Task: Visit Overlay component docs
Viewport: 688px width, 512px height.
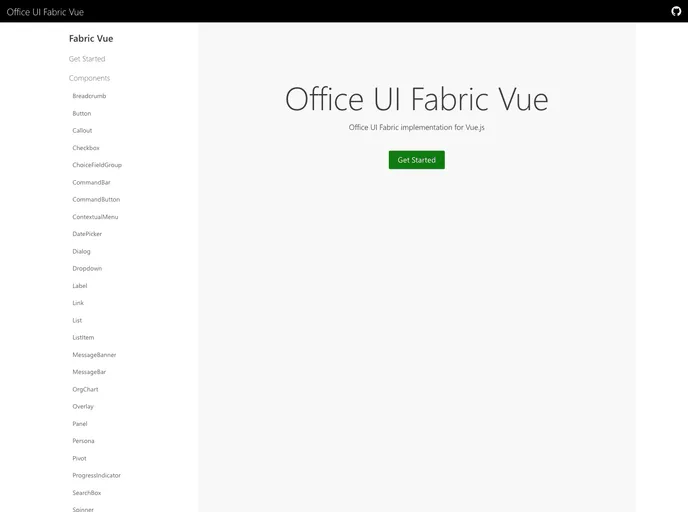Action: tap(83, 406)
